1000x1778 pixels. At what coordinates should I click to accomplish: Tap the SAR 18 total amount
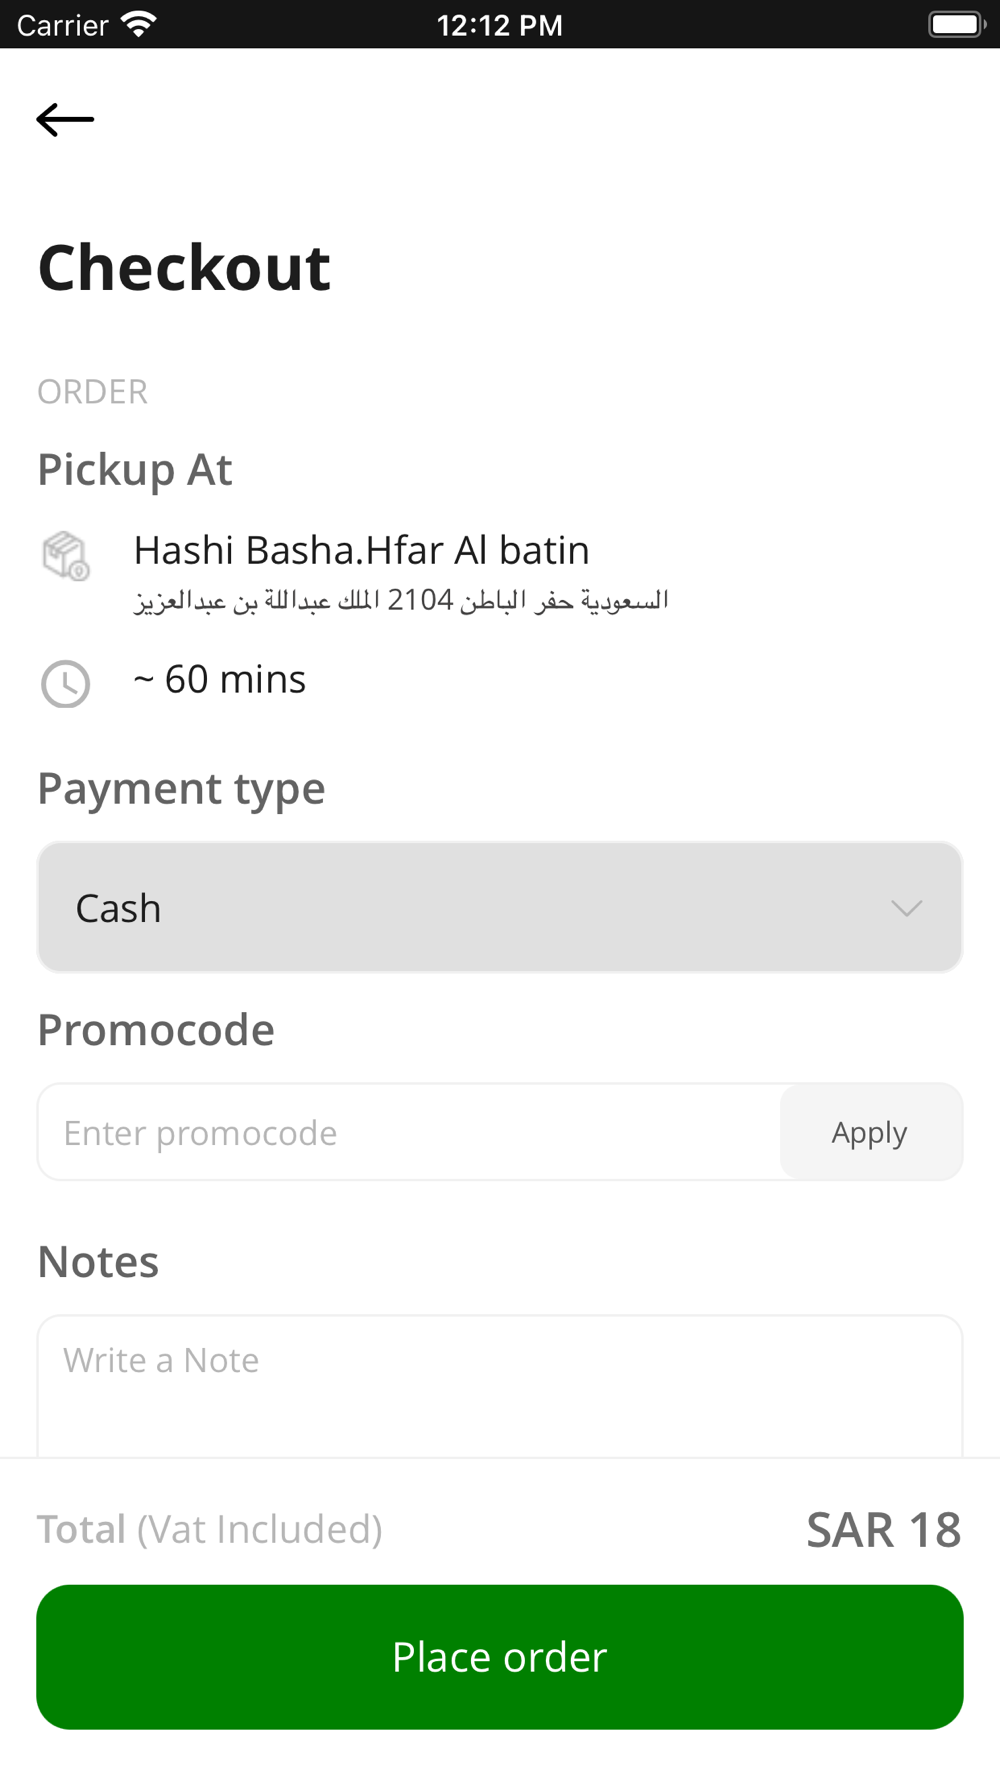click(884, 1530)
